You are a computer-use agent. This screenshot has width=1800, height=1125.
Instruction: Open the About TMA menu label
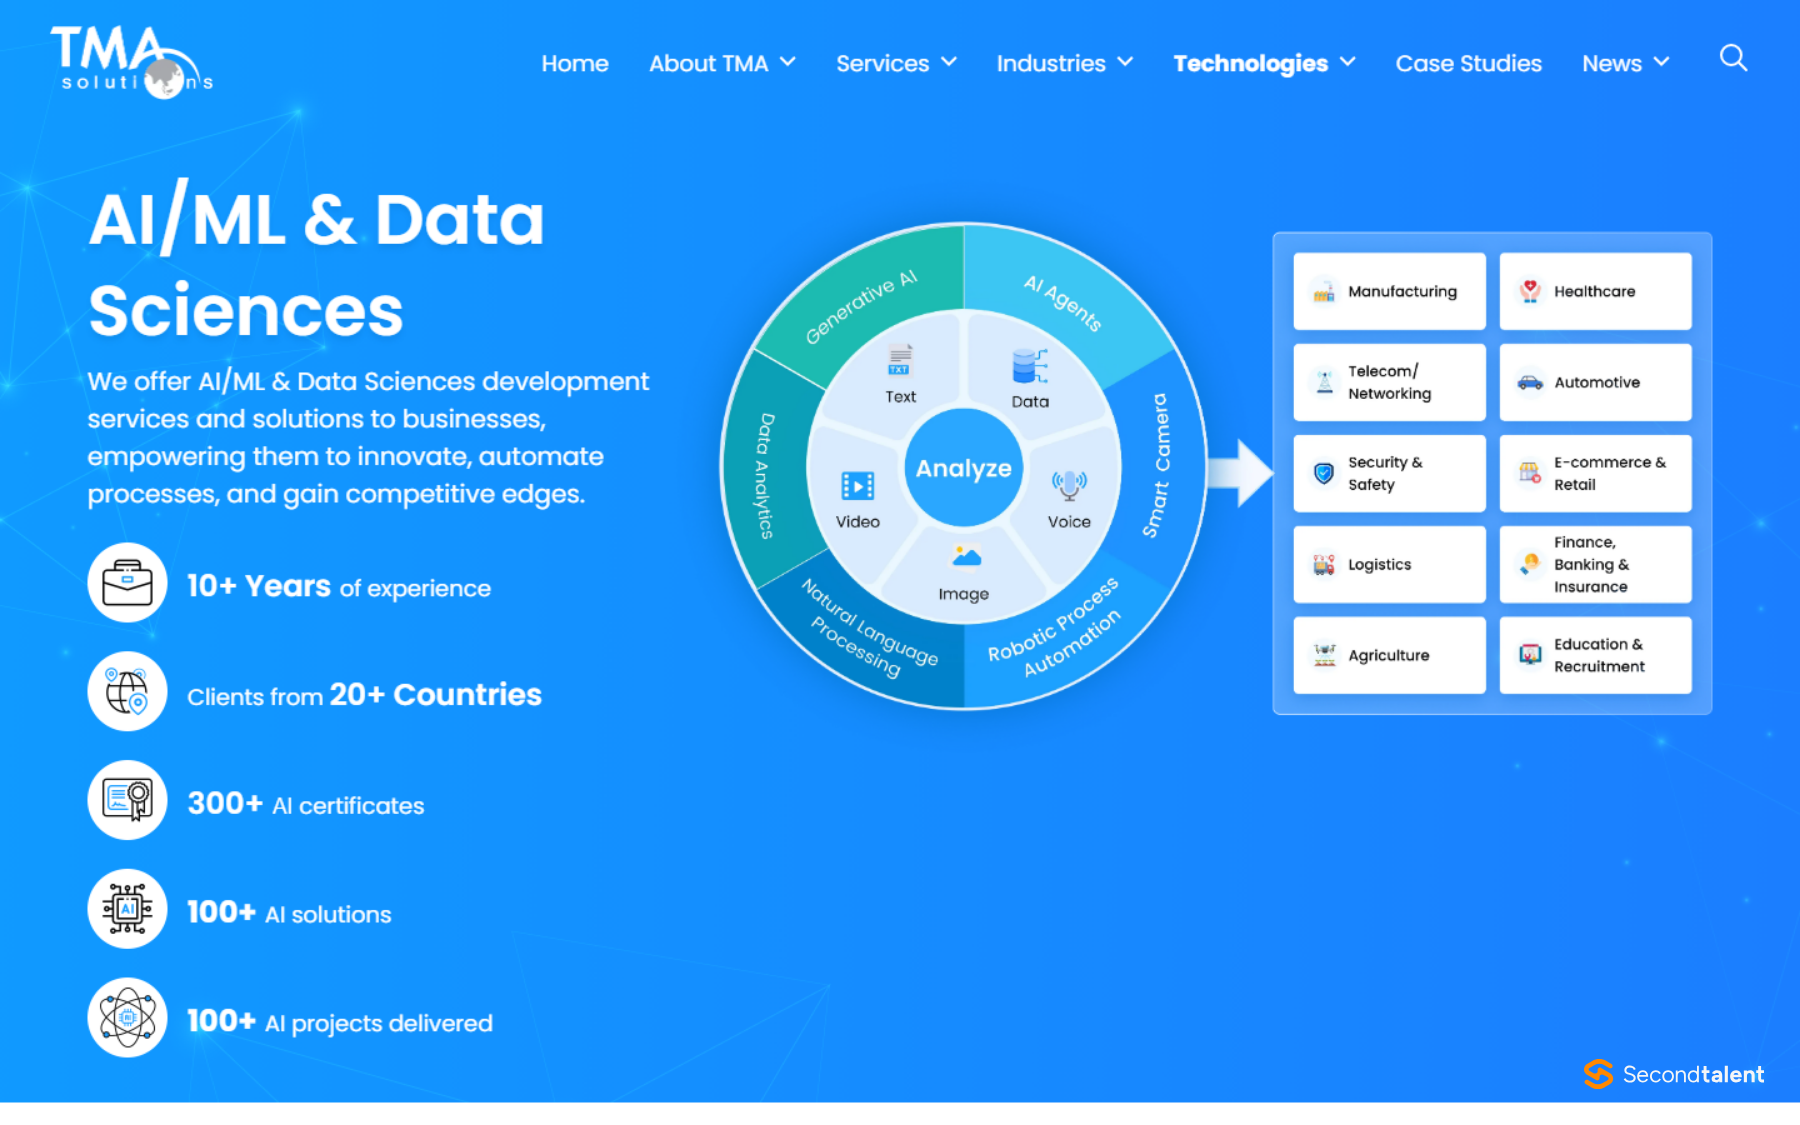(x=708, y=63)
